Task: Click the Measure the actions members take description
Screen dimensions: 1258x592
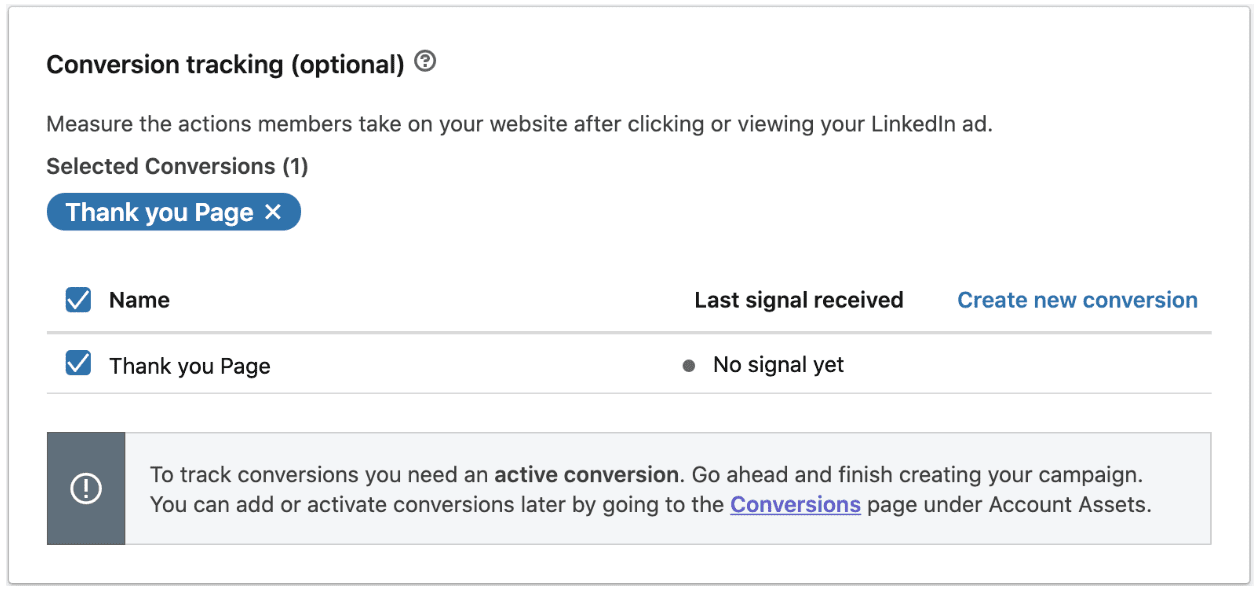Action: point(519,126)
